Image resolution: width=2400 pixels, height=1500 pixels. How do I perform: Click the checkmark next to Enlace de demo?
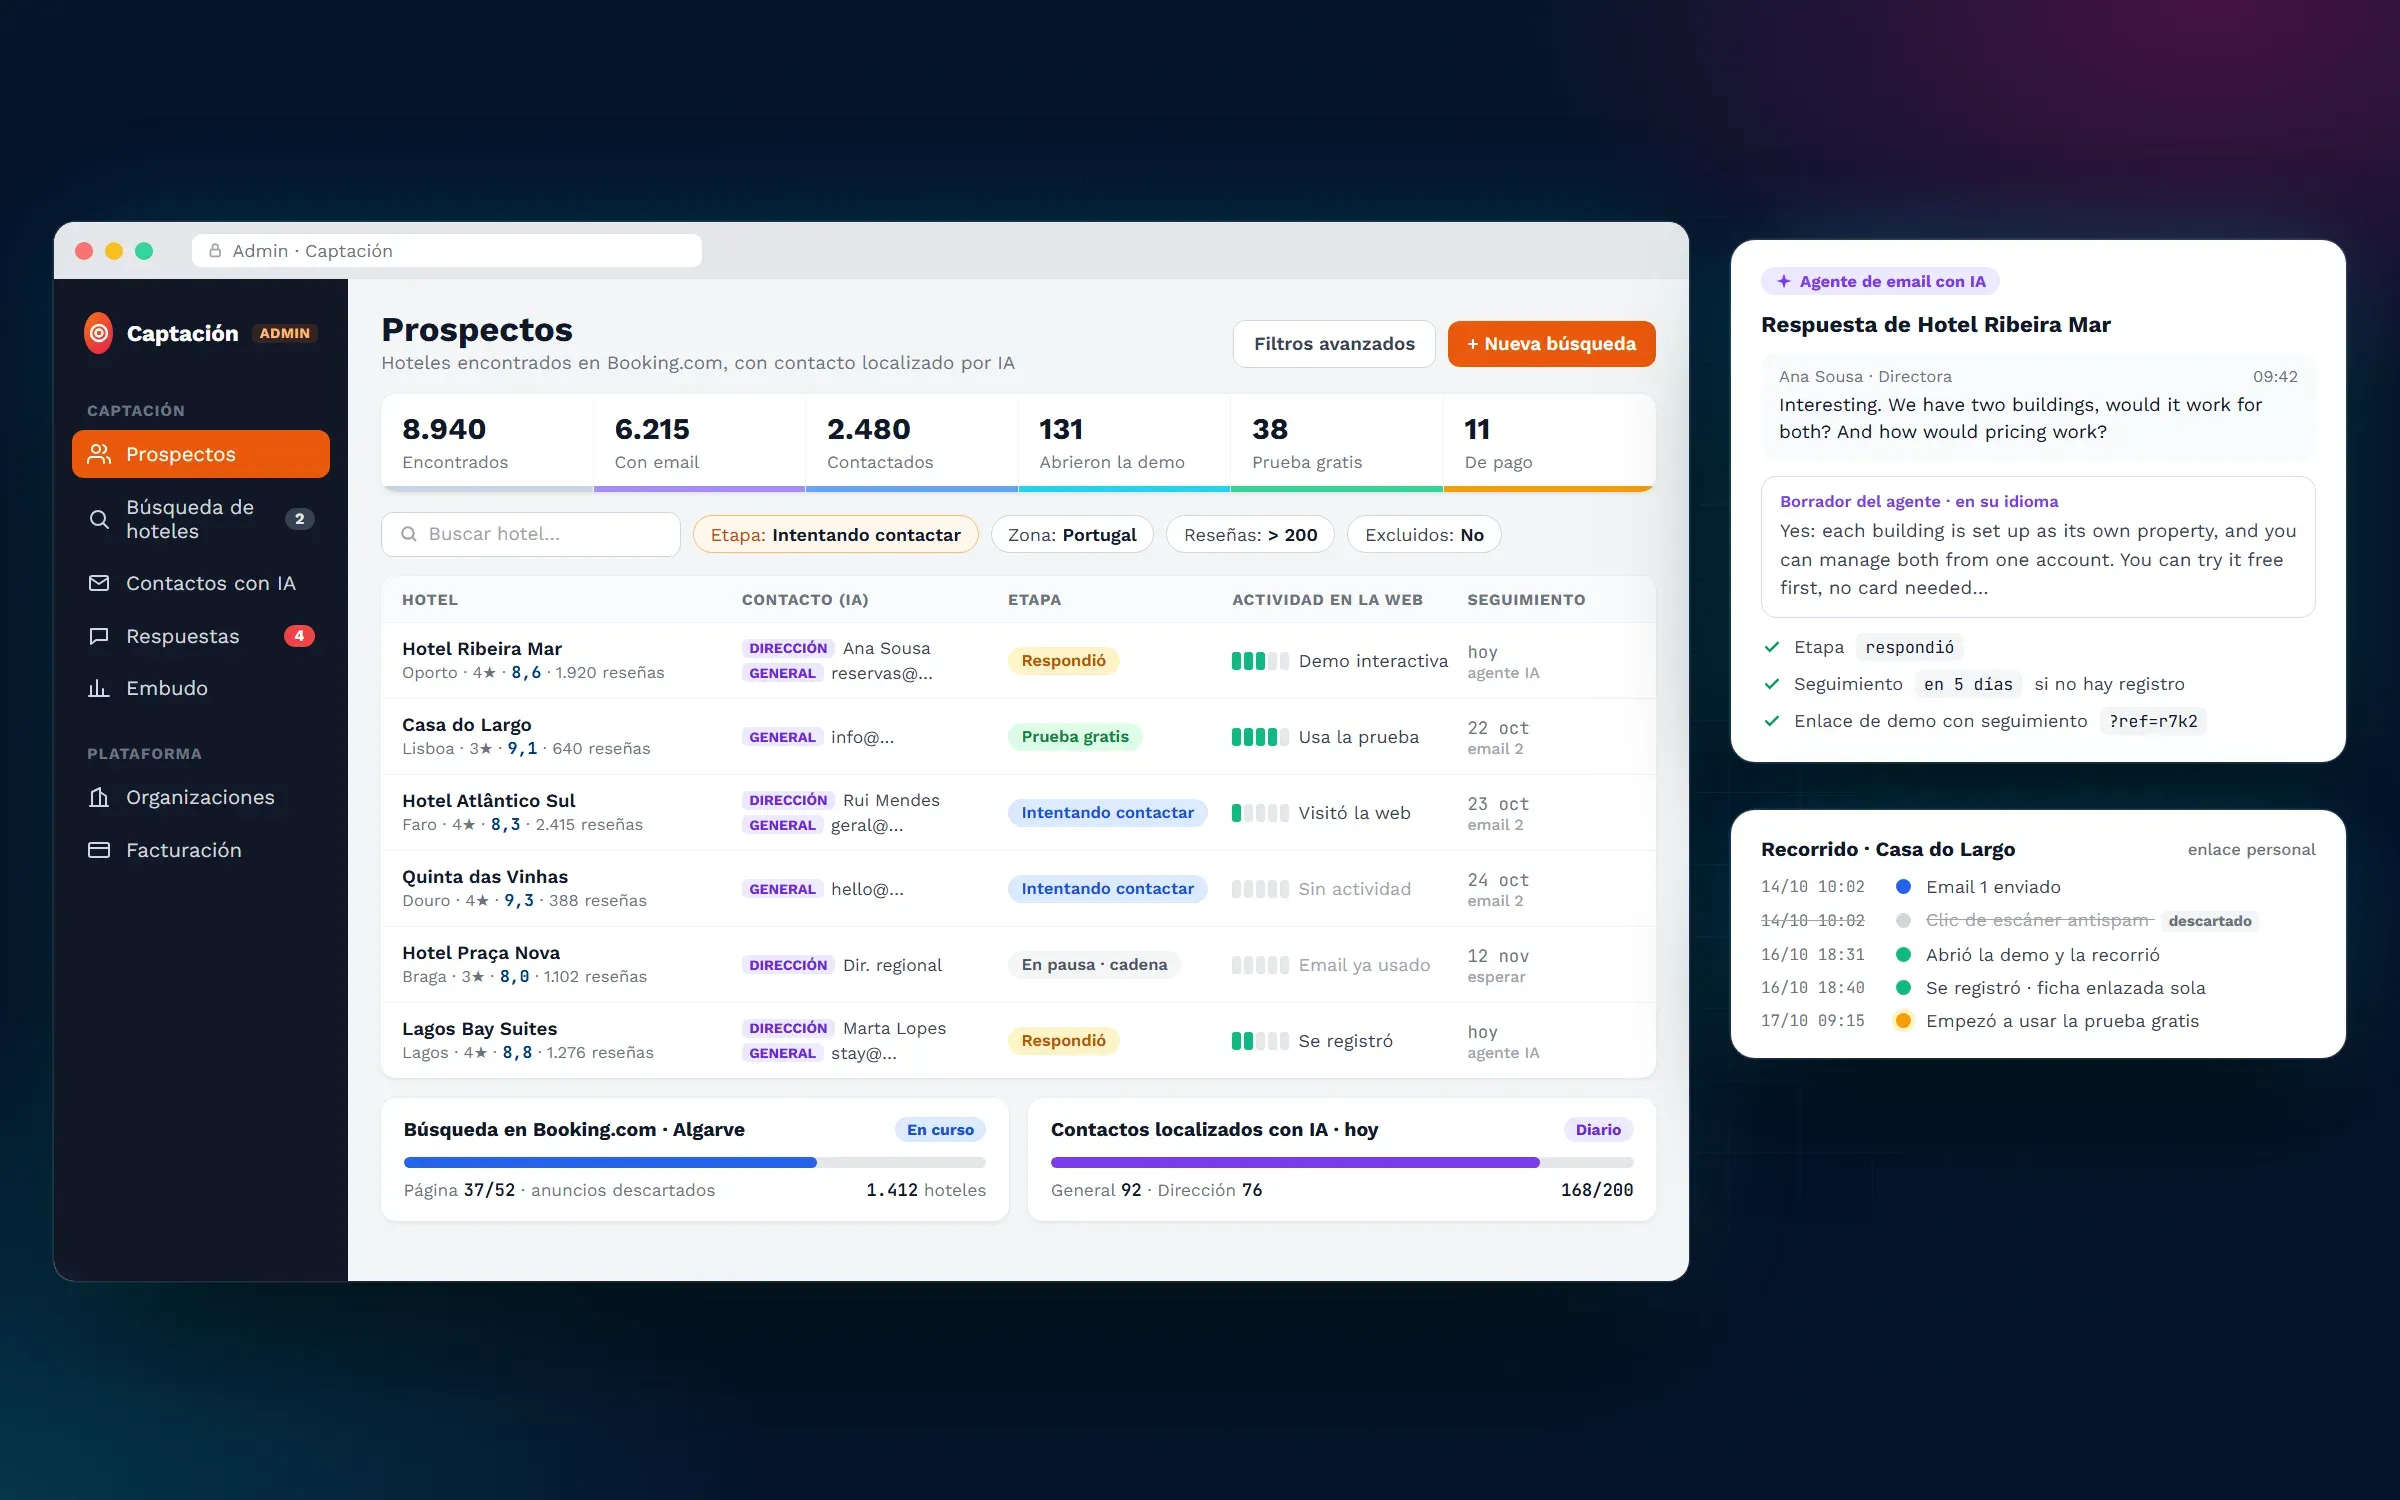[x=1772, y=721]
